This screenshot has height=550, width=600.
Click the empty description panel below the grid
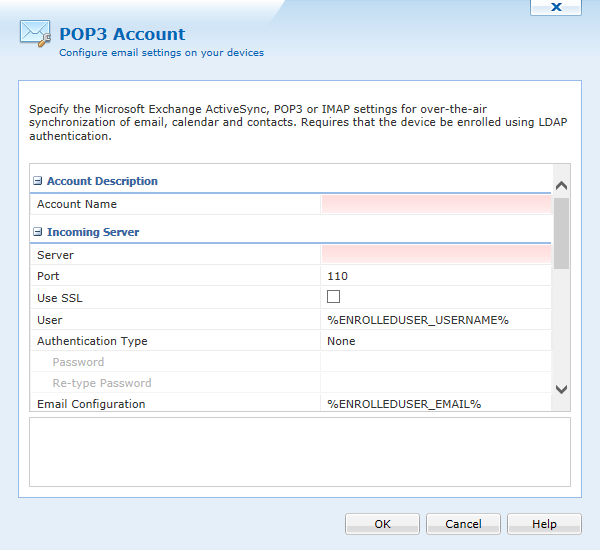(300, 452)
